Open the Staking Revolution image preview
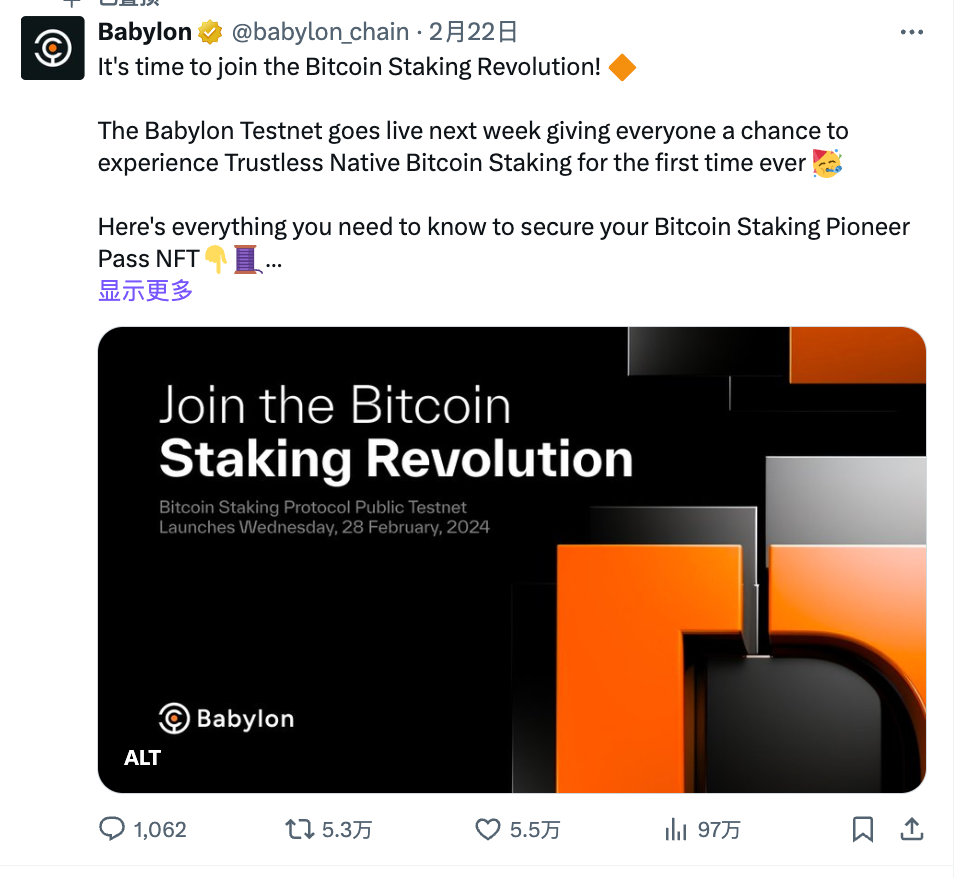 click(x=511, y=557)
